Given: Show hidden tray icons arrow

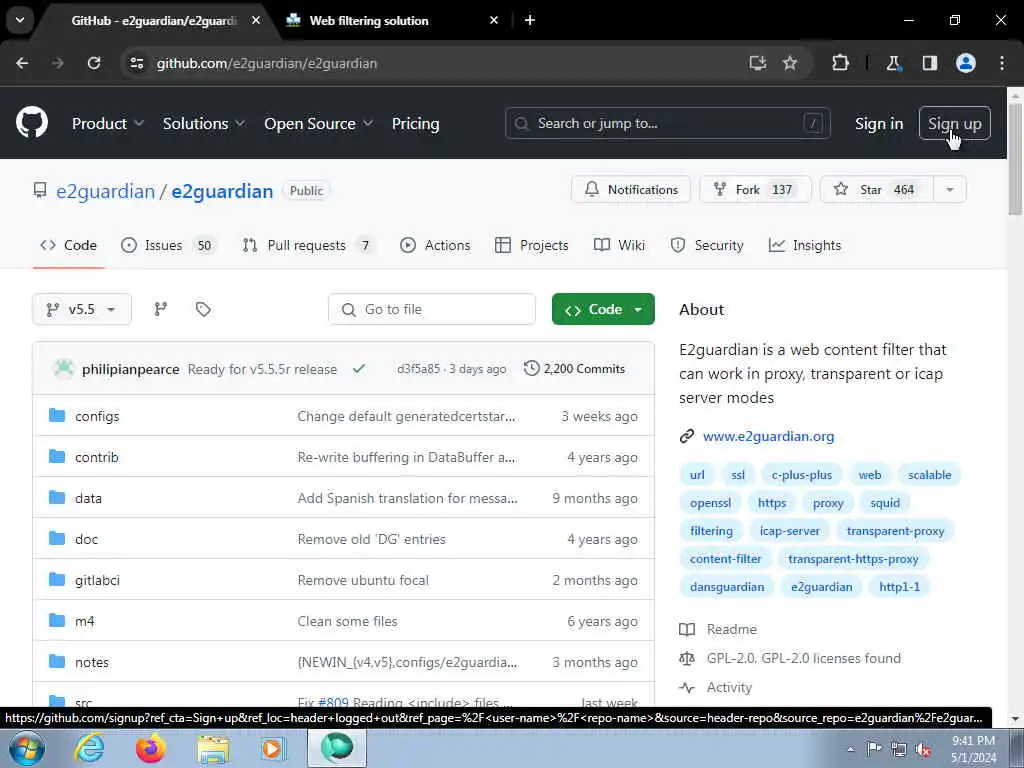Looking at the screenshot, I should click(850, 750).
